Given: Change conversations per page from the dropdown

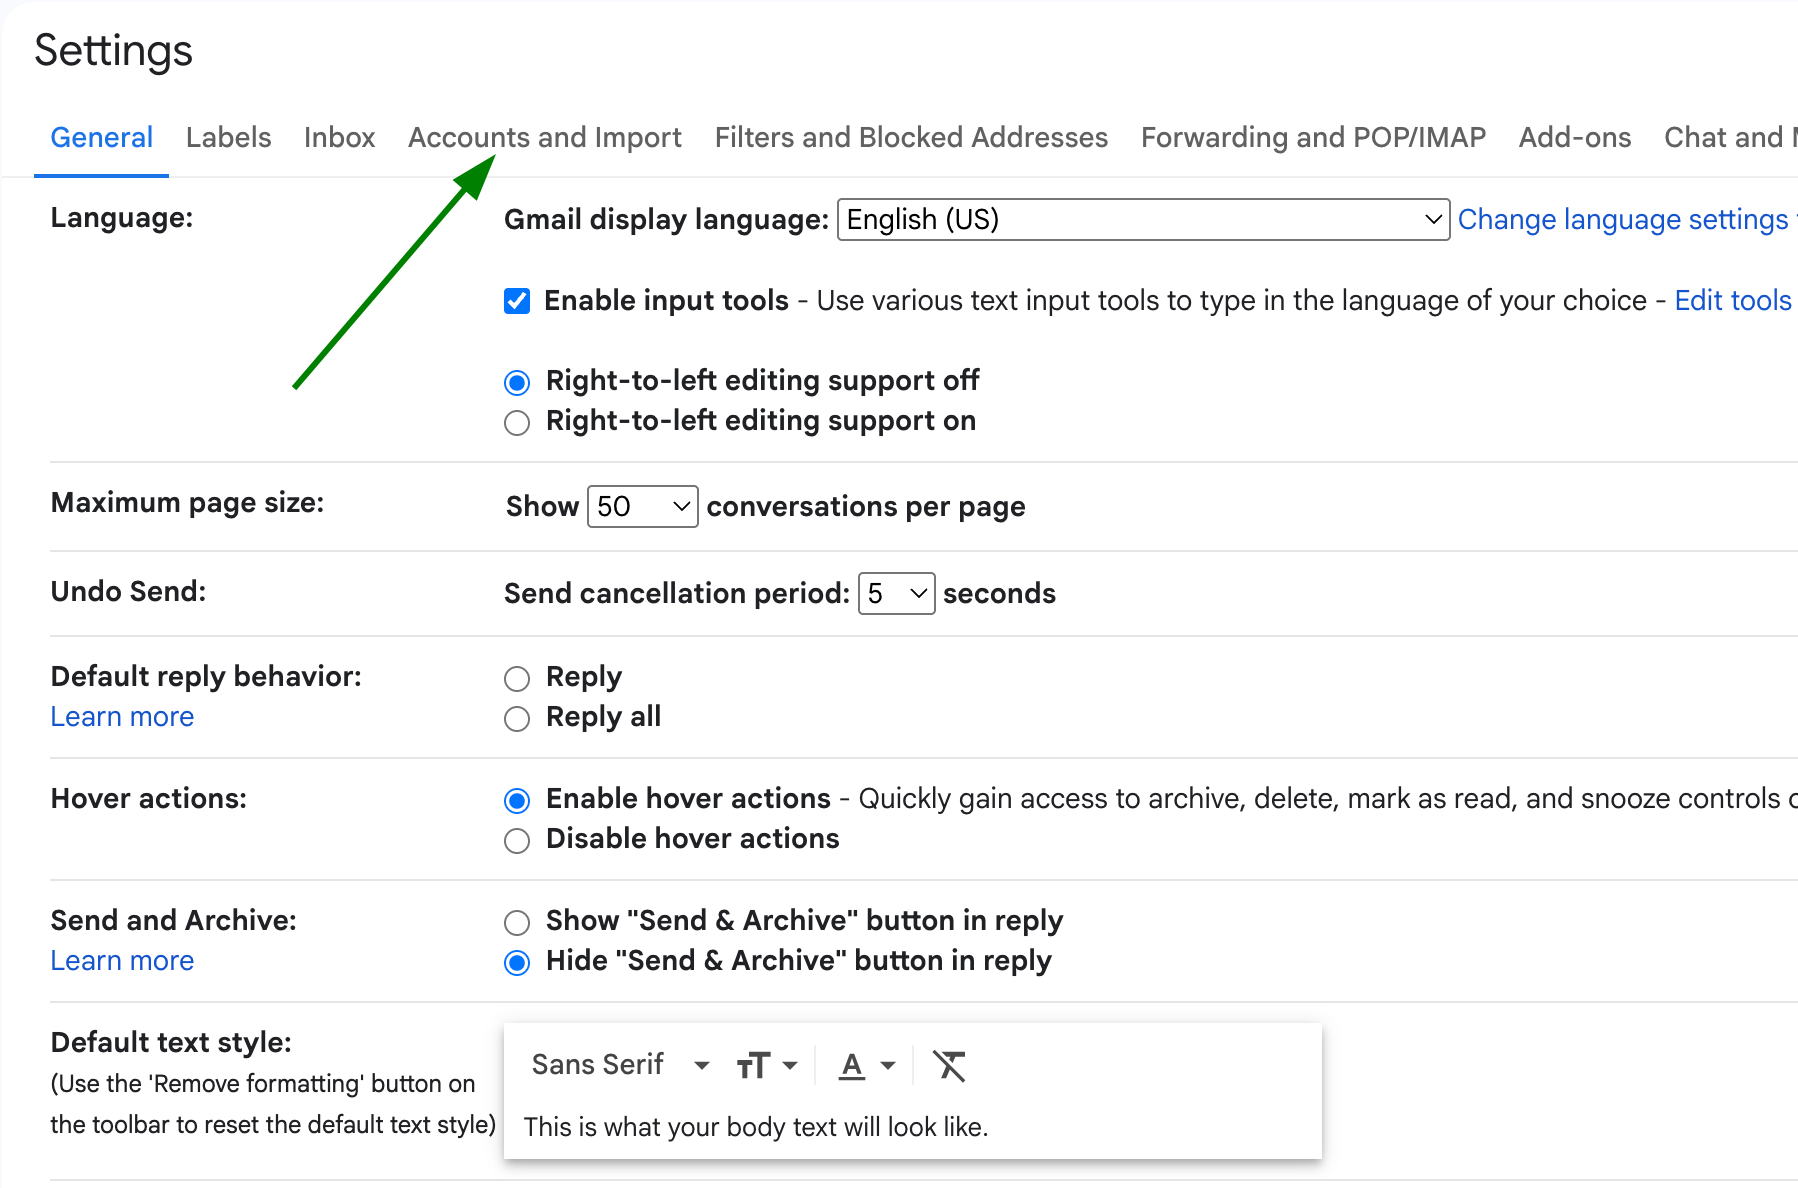Looking at the screenshot, I should [642, 506].
